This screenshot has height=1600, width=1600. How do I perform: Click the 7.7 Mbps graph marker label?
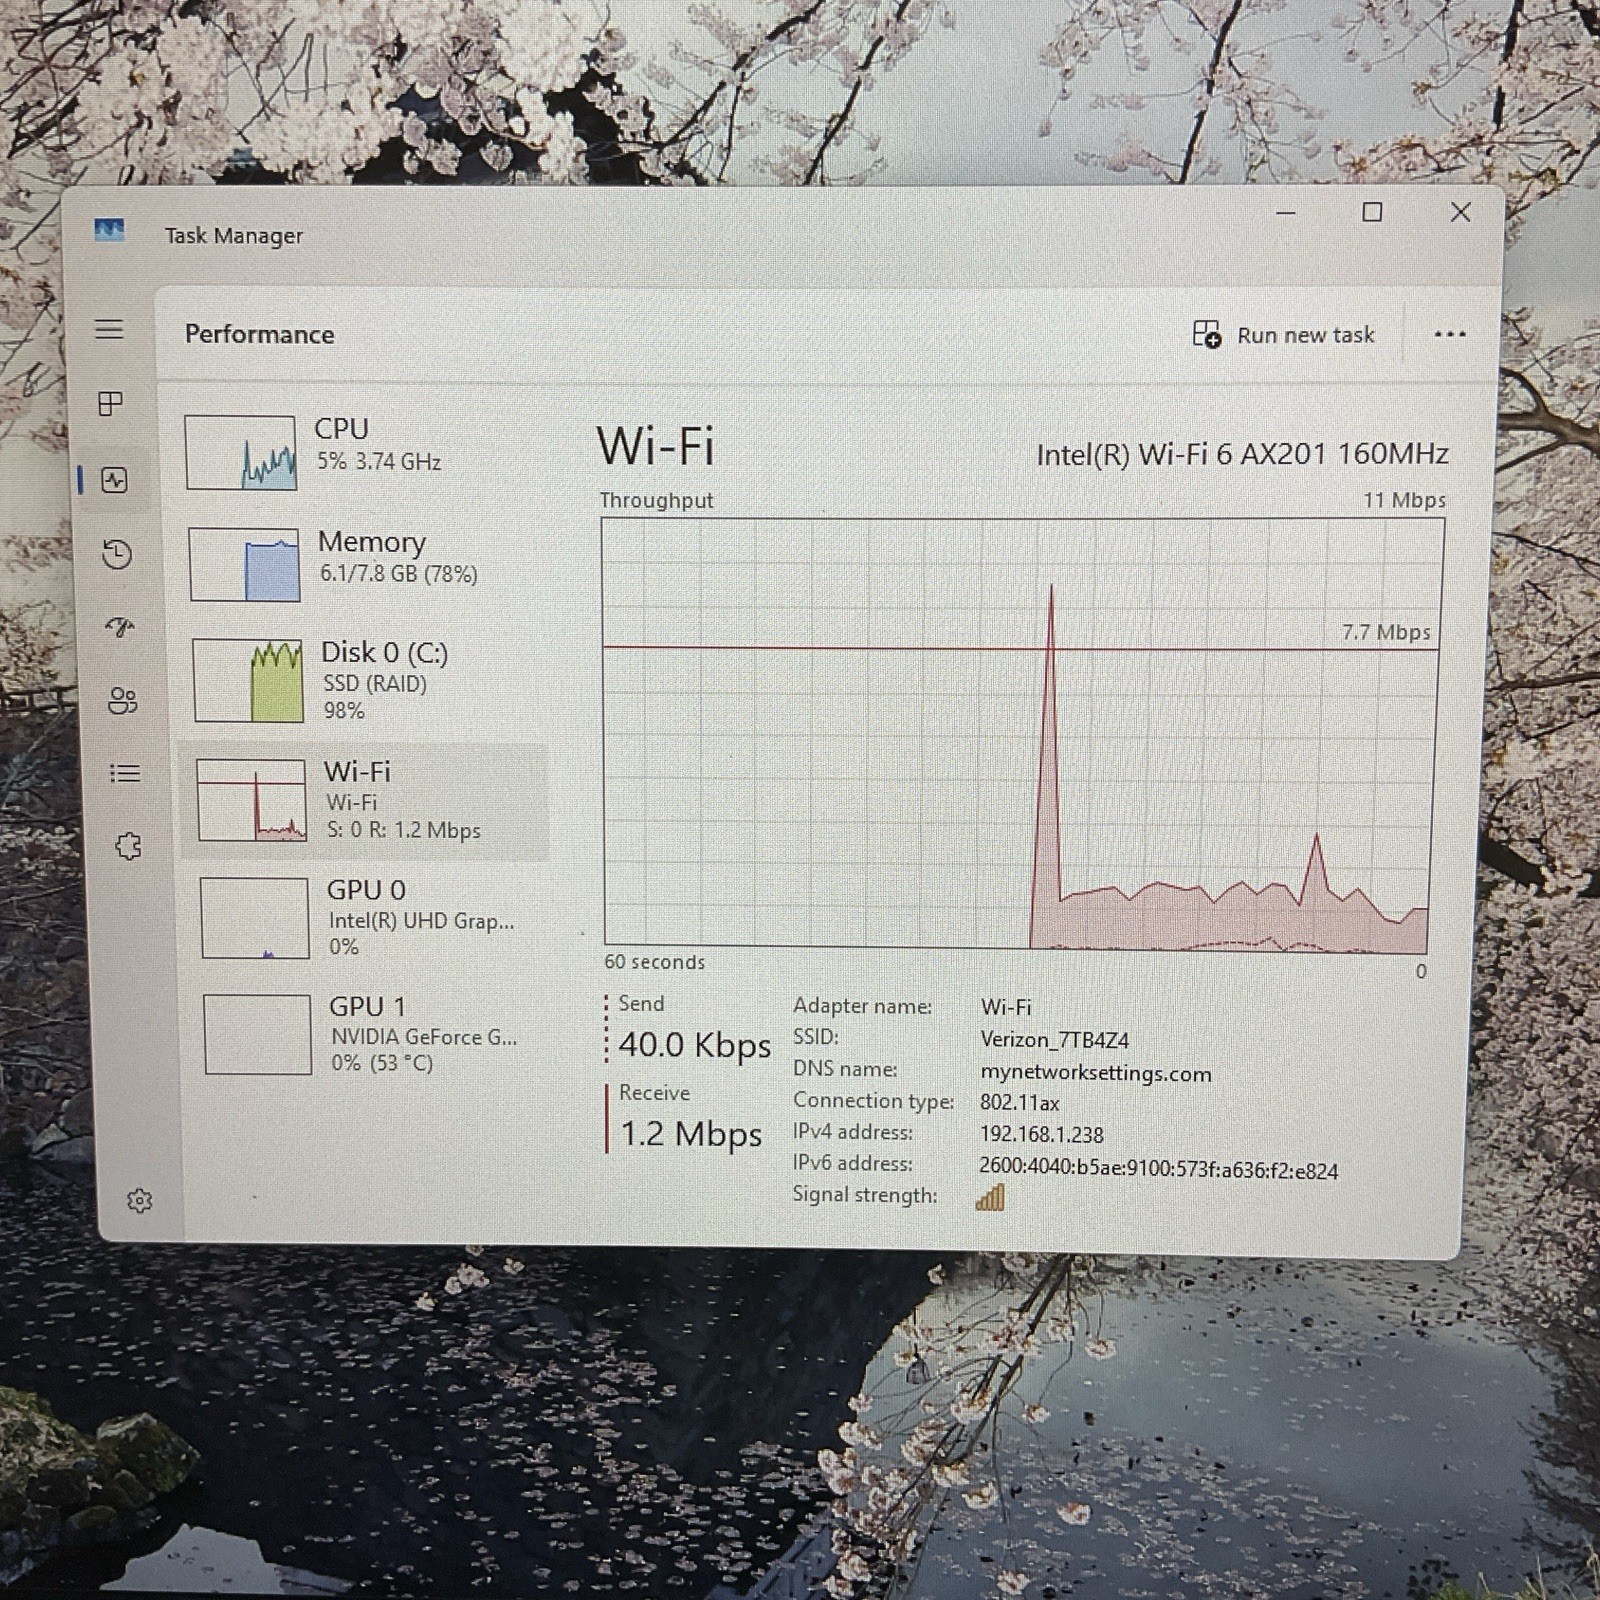[x=1385, y=632]
